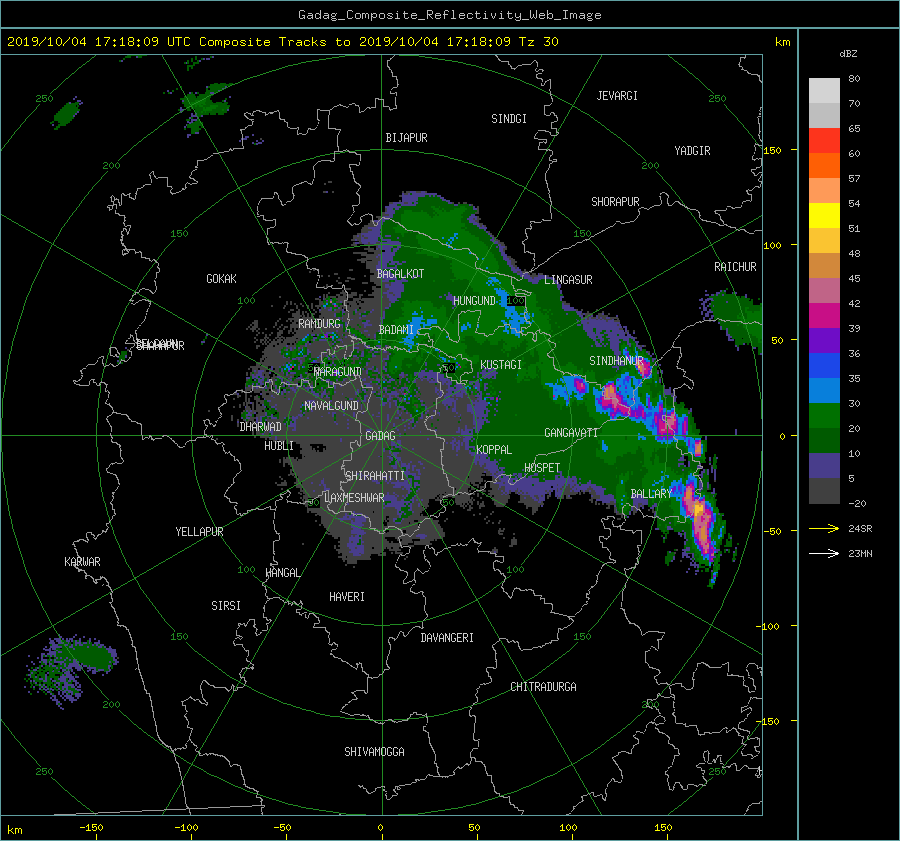Viewport: 900px width, 841px height.
Task: Choose the bright green swatch in dBZ legend
Action: (x=824, y=416)
